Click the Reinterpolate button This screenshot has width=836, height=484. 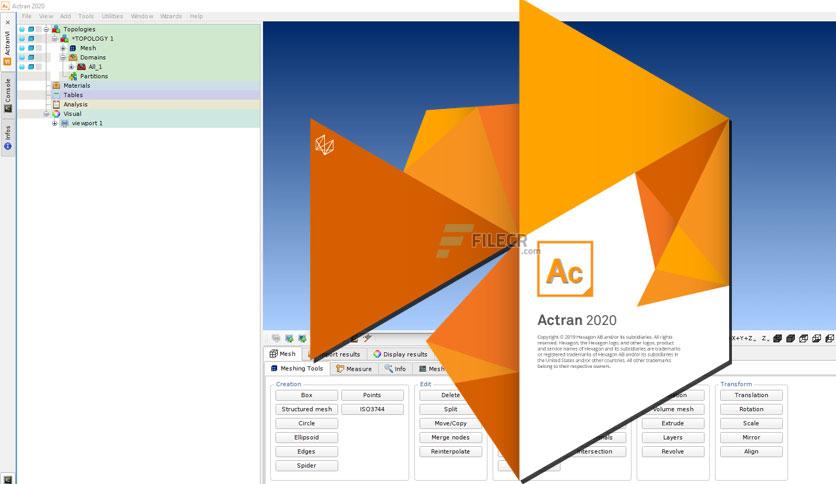[x=451, y=451]
